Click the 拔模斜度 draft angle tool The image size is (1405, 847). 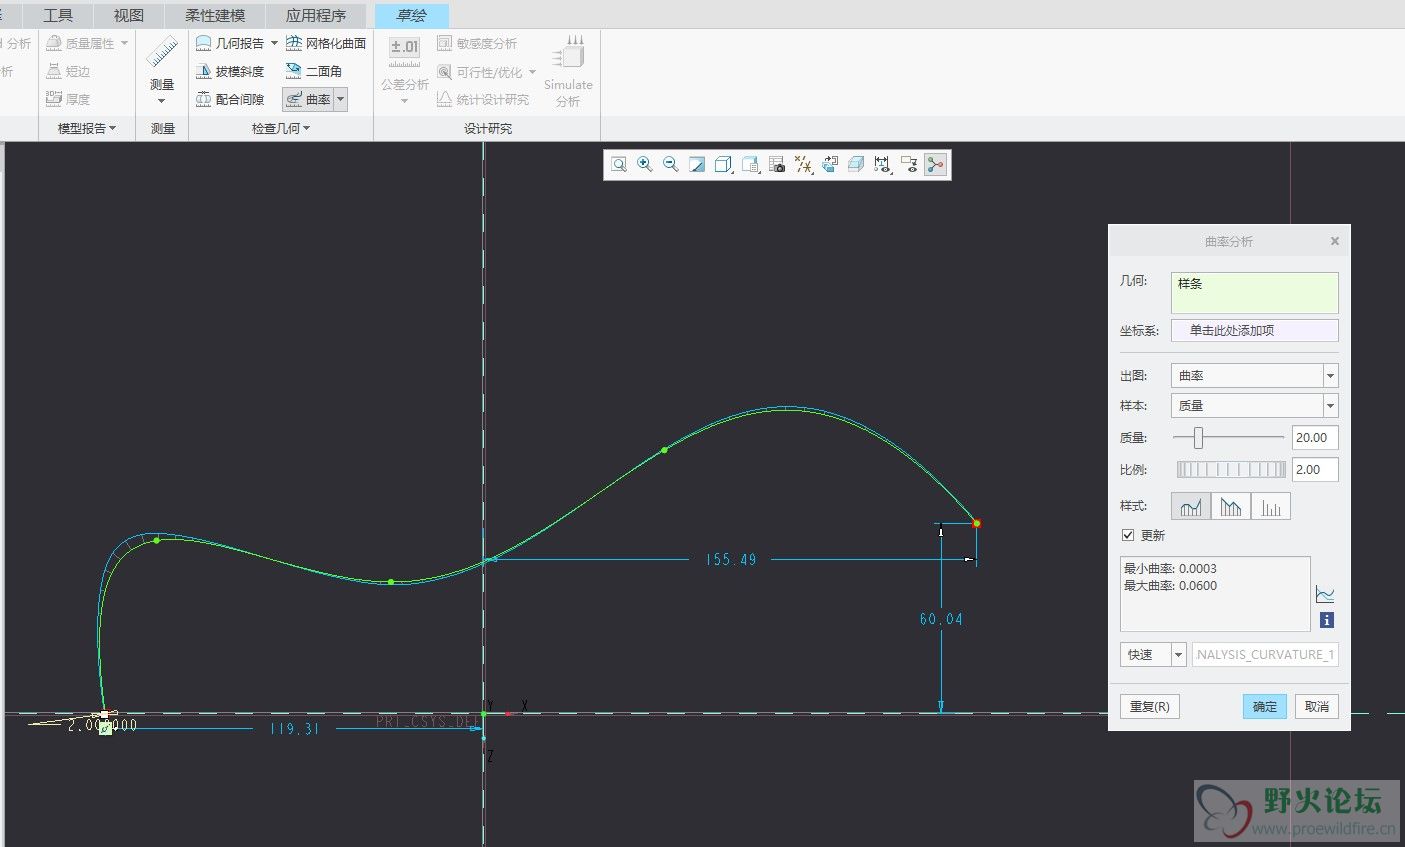[x=230, y=71]
